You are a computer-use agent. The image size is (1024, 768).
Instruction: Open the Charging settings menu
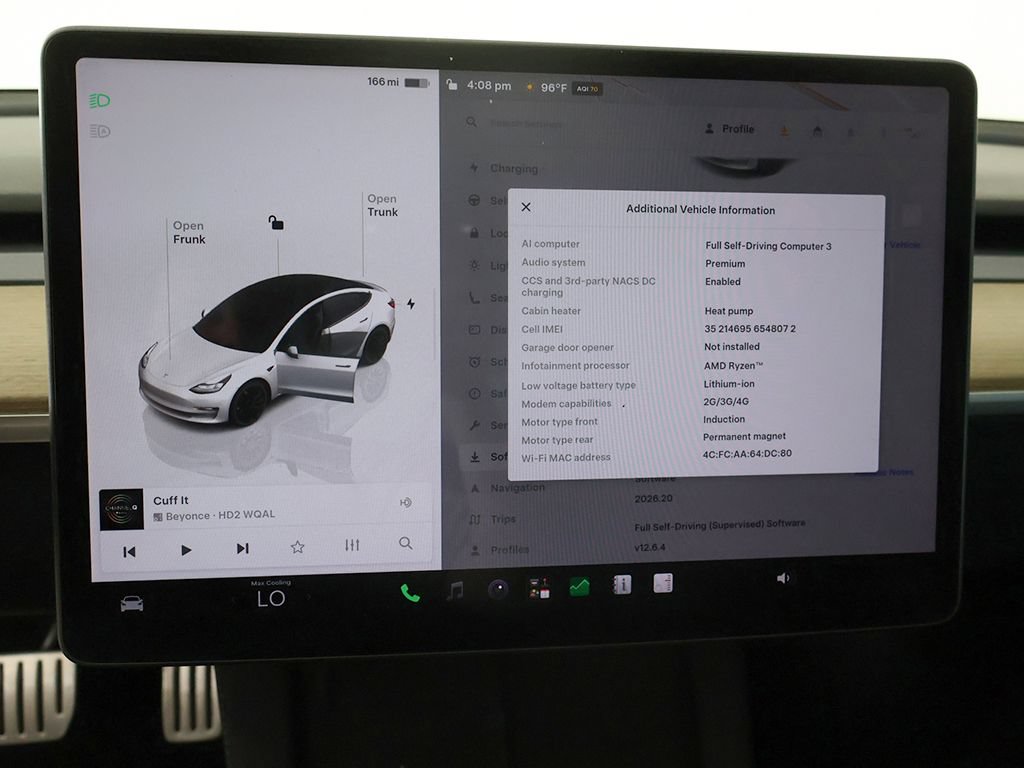(x=504, y=168)
